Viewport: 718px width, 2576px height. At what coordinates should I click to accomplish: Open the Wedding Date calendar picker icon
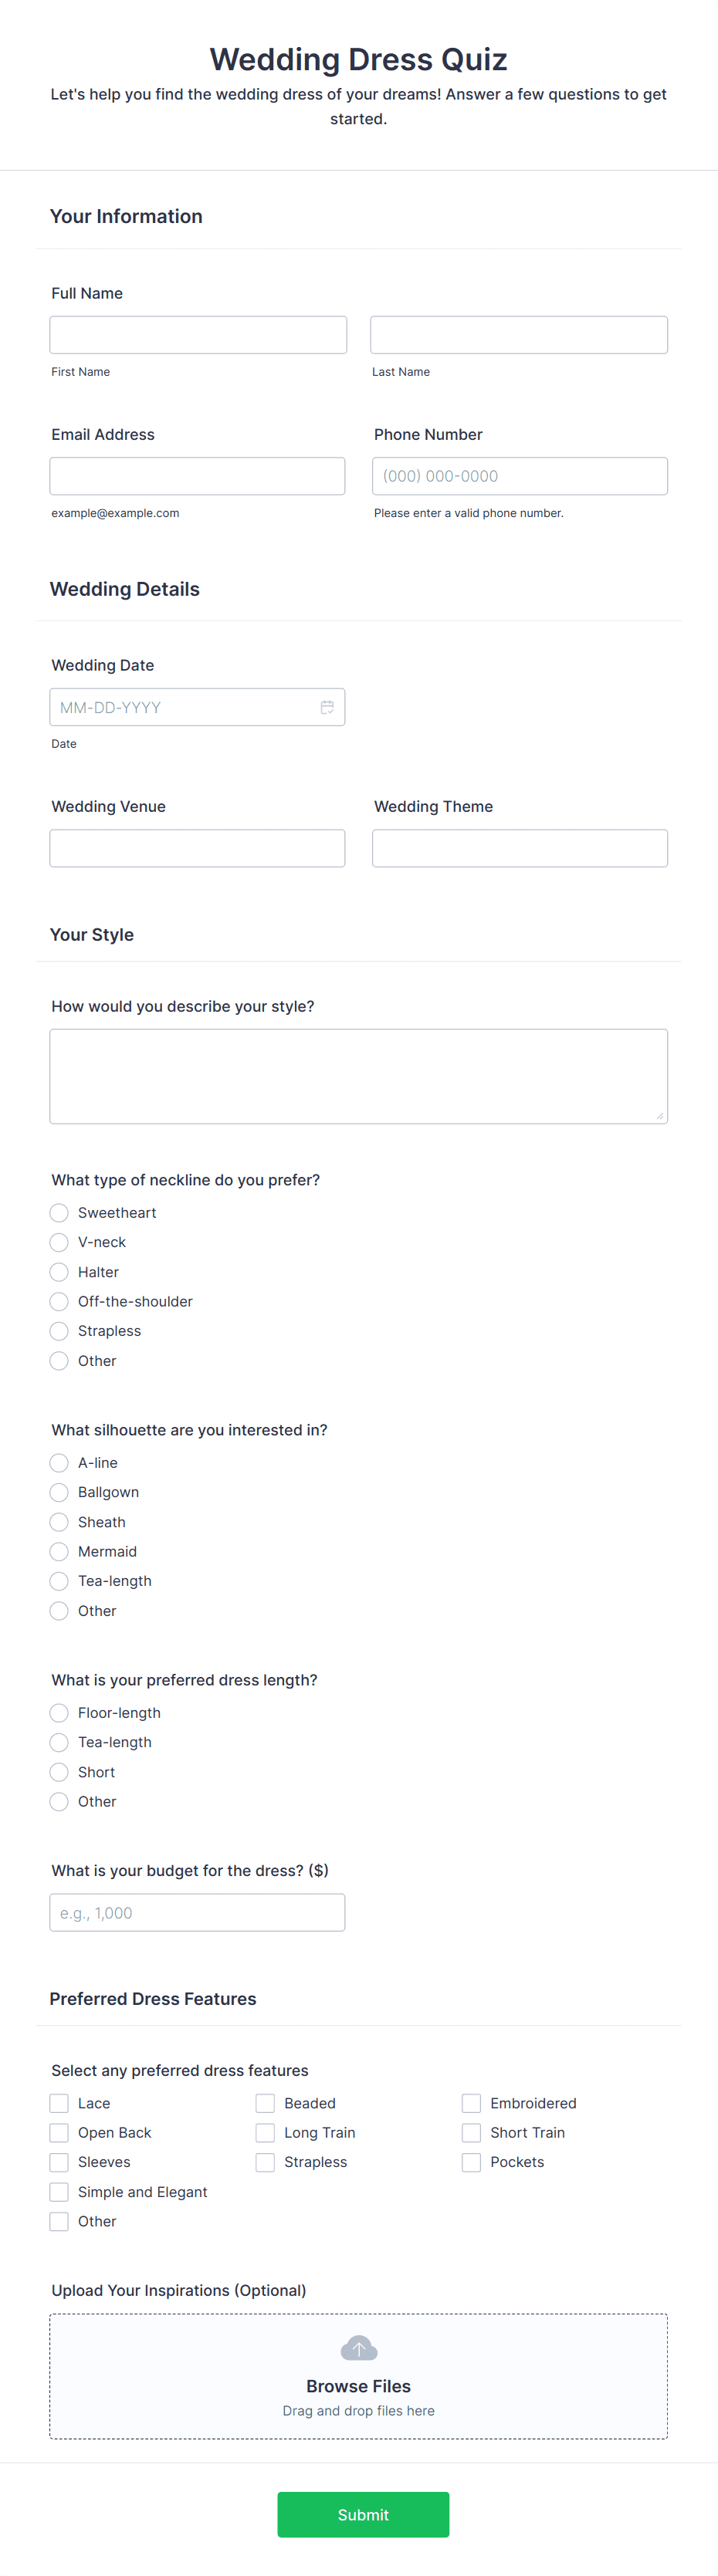tap(328, 707)
